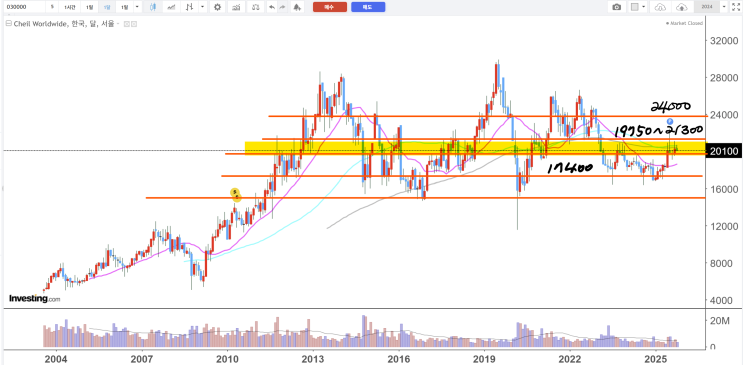Viewport: 743px width, 365px height.
Task: Select the bar chart style icon
Action: pyautogui.click(x=190, y=7)
